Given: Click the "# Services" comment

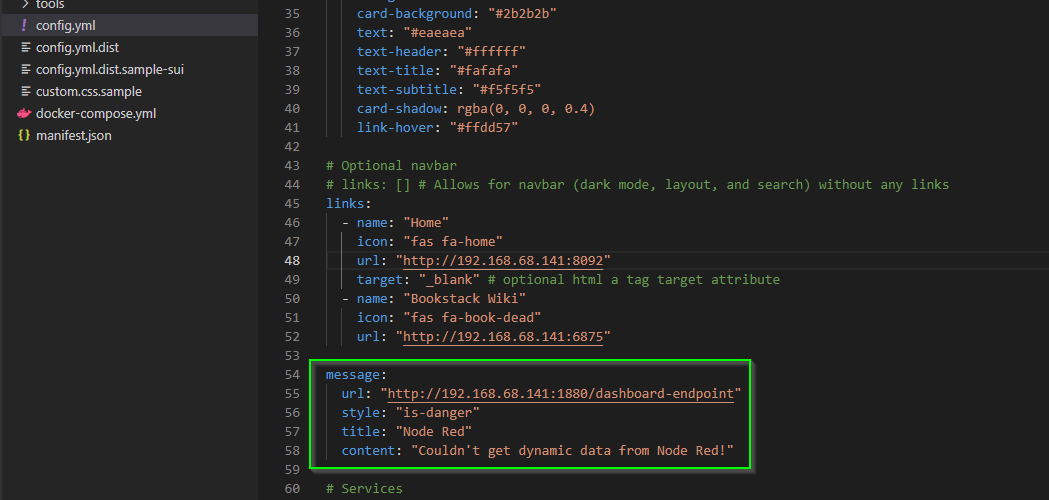Looking at the screenshot, I should coord(364,489).
